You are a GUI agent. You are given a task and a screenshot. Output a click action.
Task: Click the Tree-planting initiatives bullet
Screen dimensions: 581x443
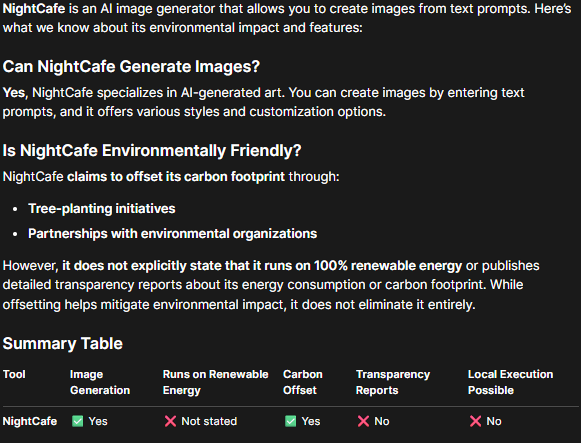tap(102, 209)
